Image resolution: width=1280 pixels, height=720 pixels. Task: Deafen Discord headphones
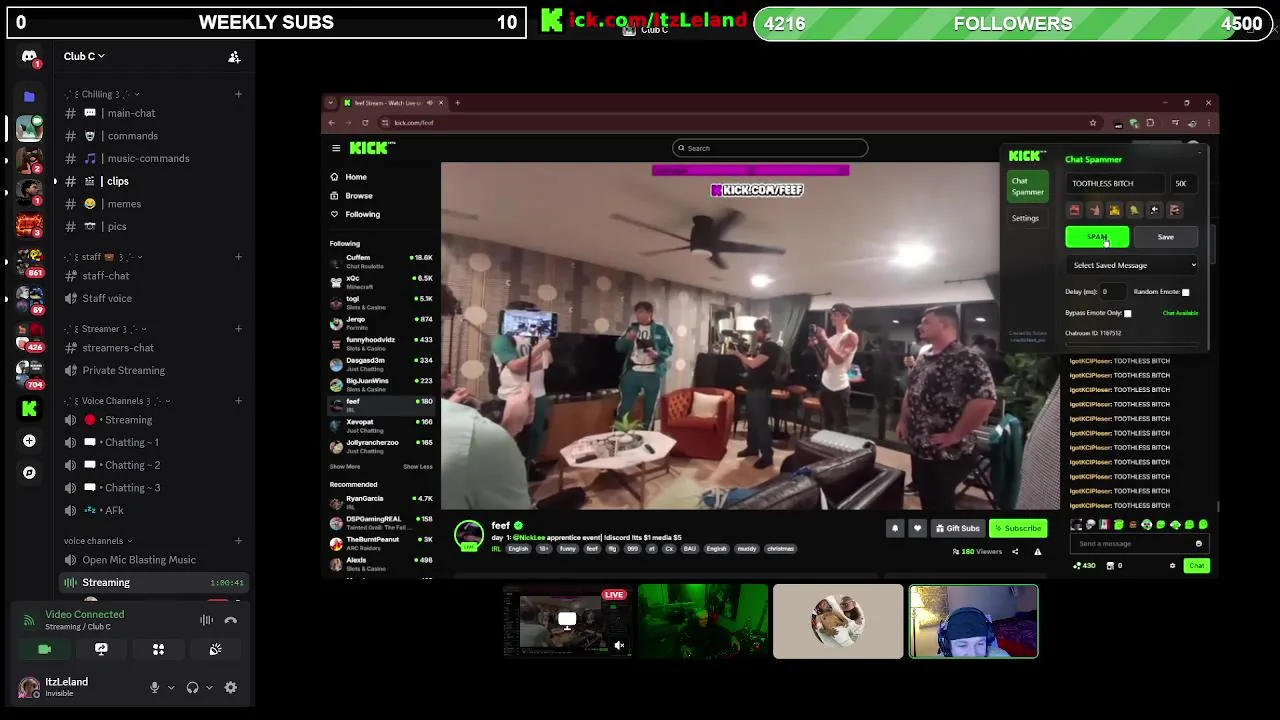coord(192,687)
